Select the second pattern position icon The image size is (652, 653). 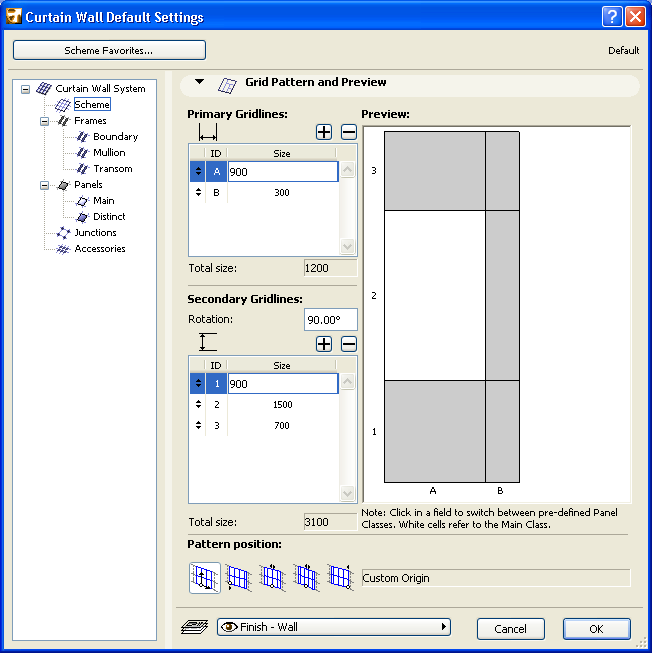pos(239,578)
